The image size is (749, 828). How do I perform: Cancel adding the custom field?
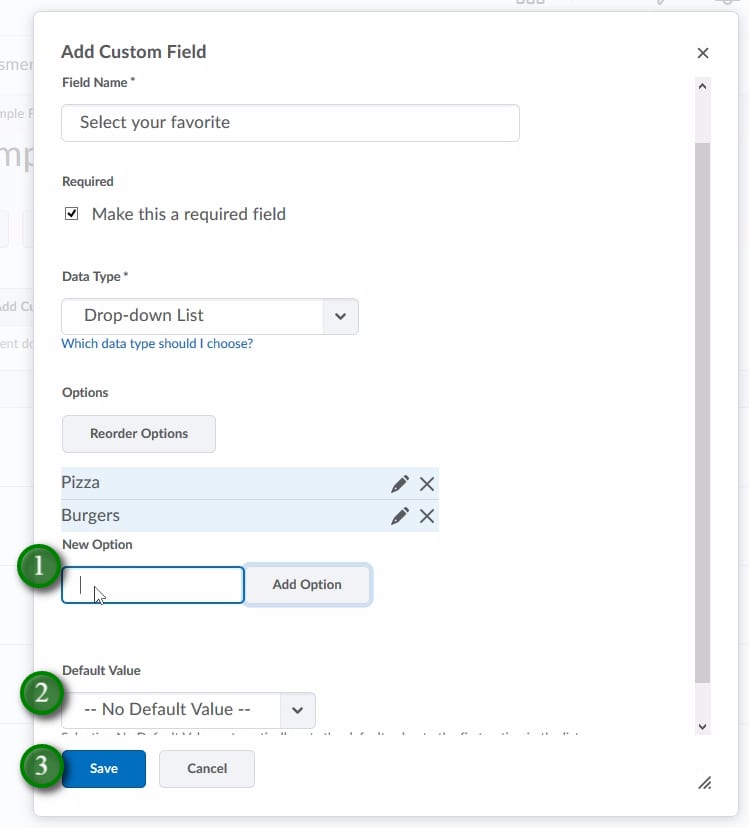point(207,769)
